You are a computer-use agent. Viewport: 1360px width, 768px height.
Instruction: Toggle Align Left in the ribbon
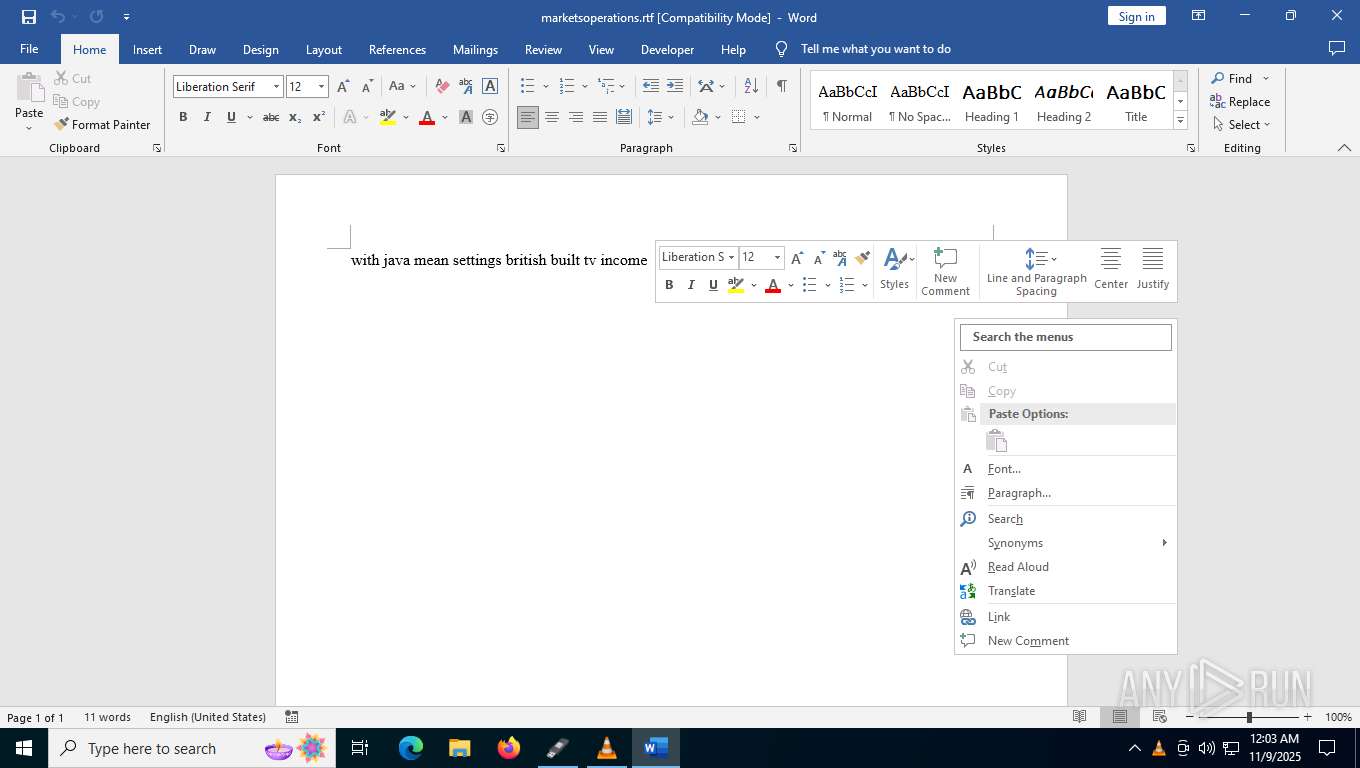pos(528,117)
